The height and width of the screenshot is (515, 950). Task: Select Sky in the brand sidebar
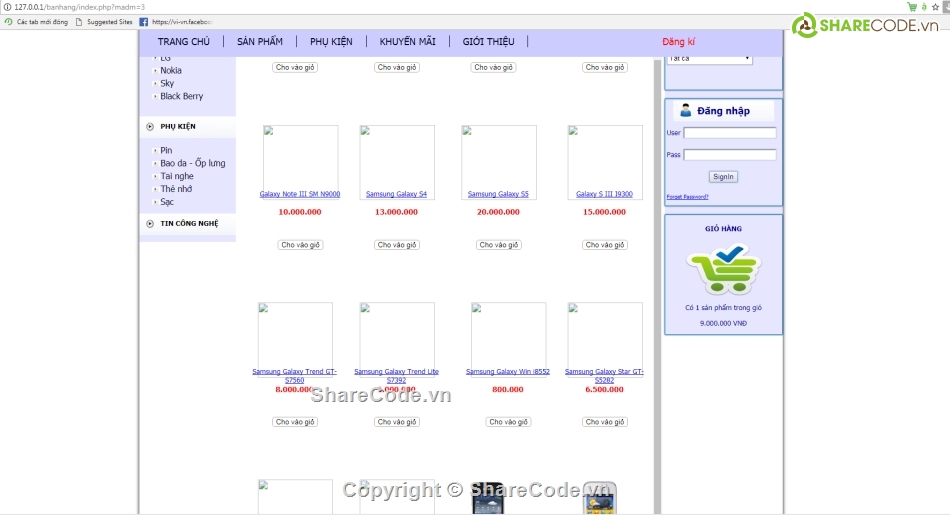point(167,83)
